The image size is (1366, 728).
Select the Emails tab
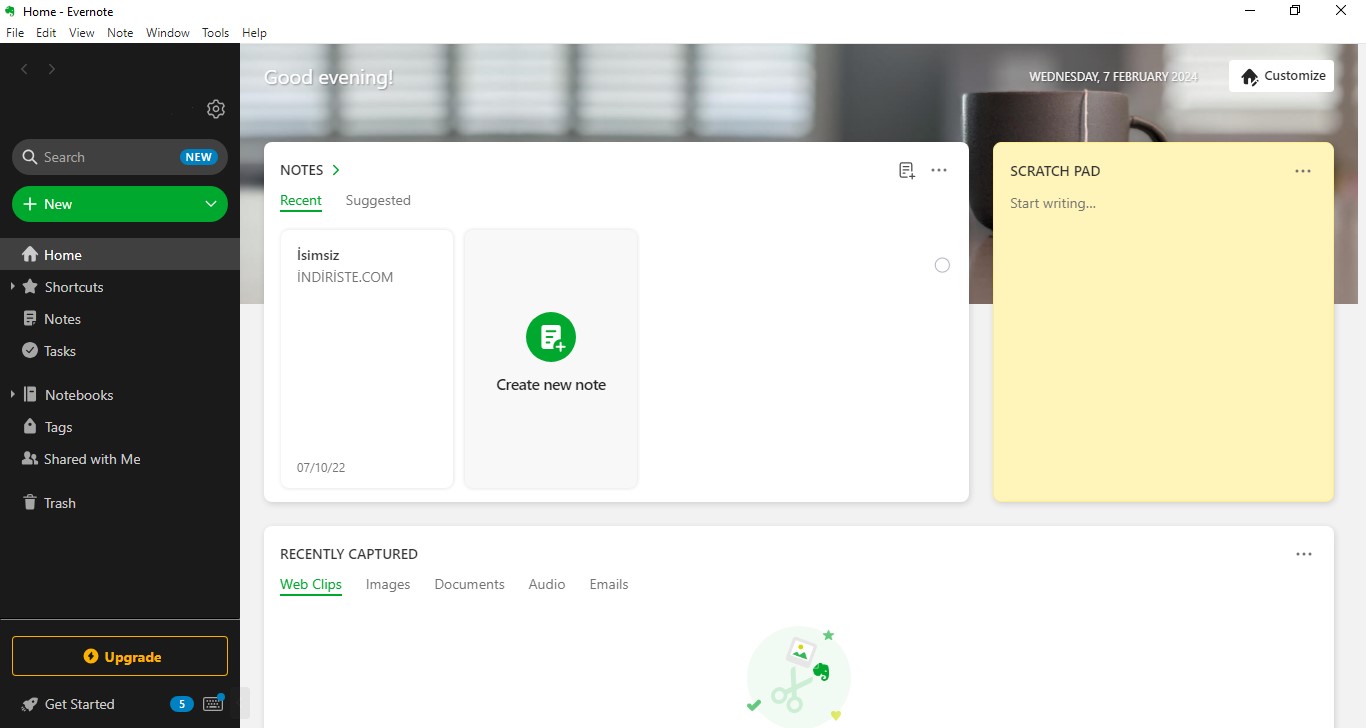(x=609, y=584)
